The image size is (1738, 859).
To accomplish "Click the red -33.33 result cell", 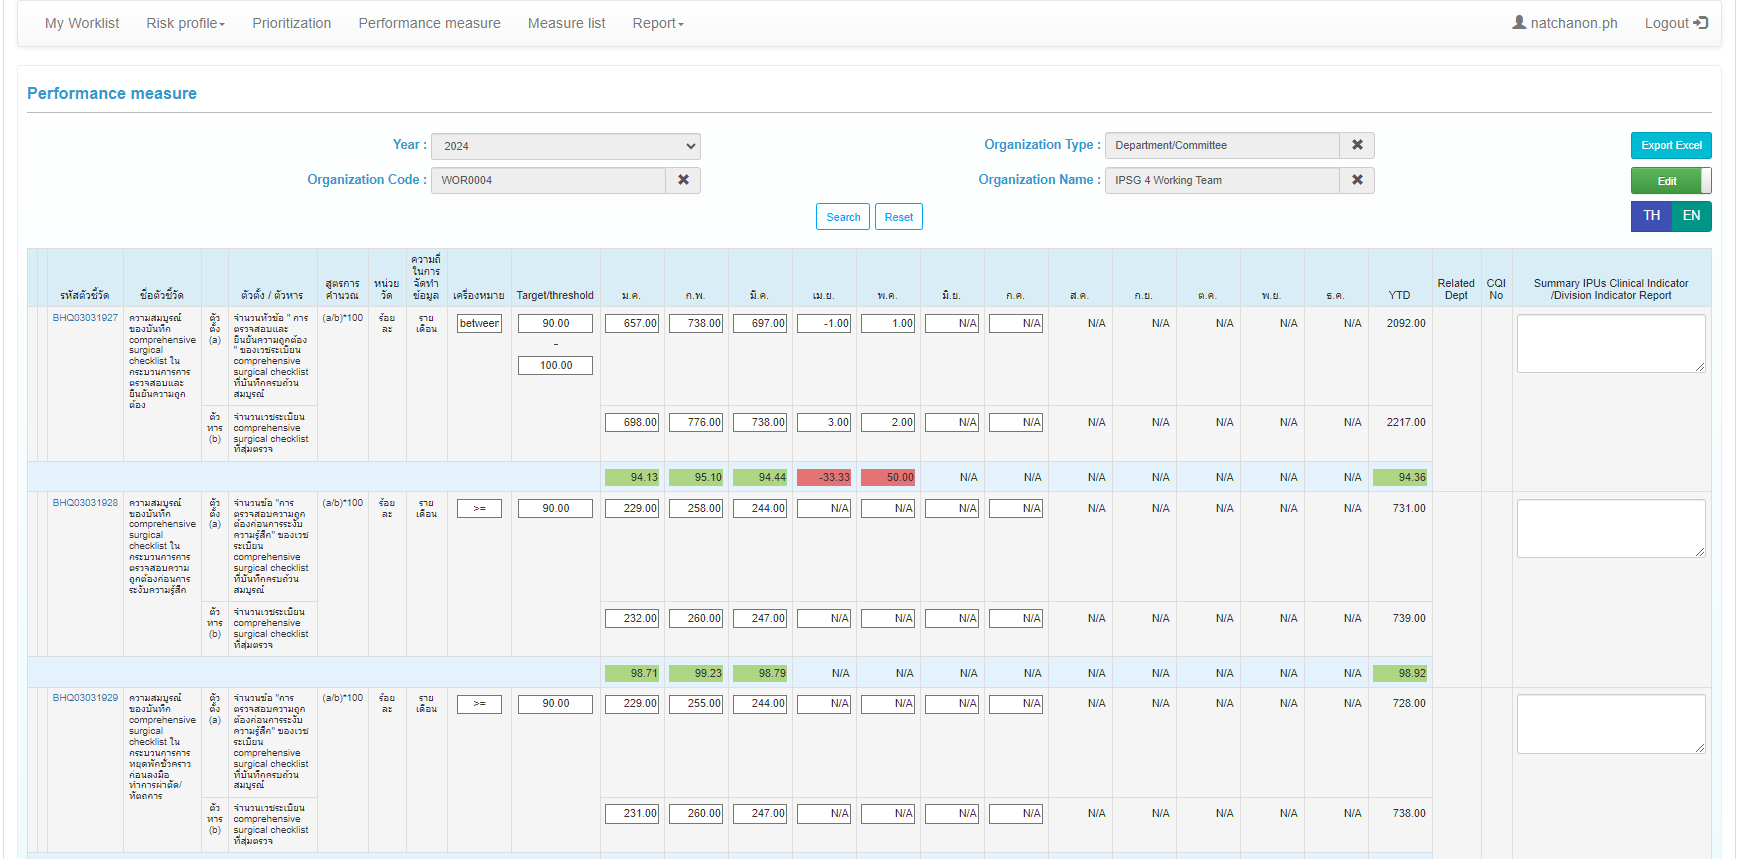I will pyautogui.click(x=824, y=477).
